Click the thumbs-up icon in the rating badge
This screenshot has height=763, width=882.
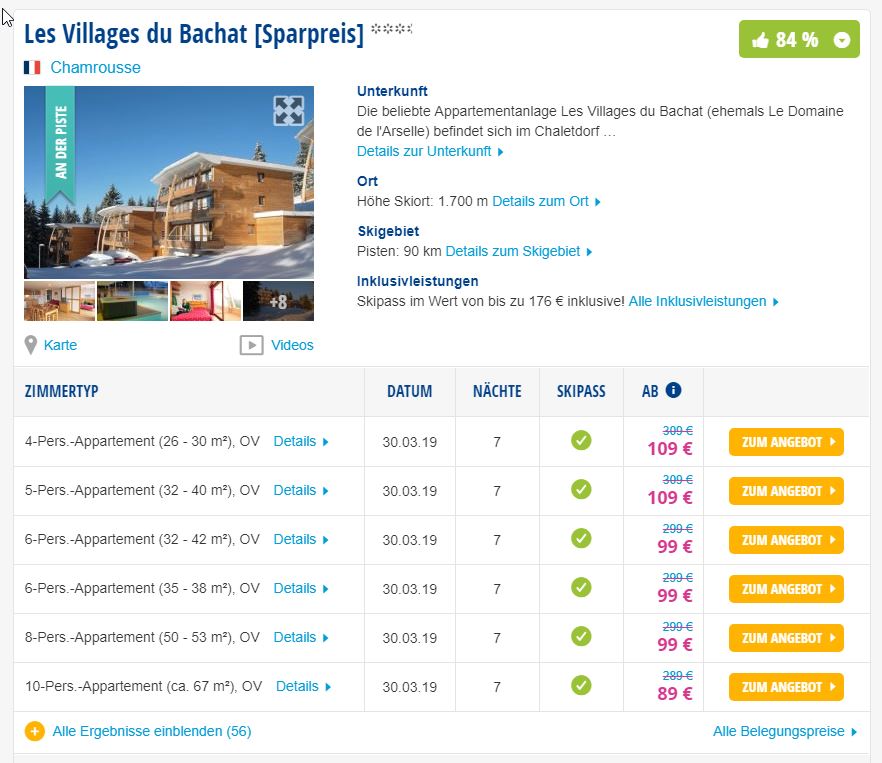[764, 40]
